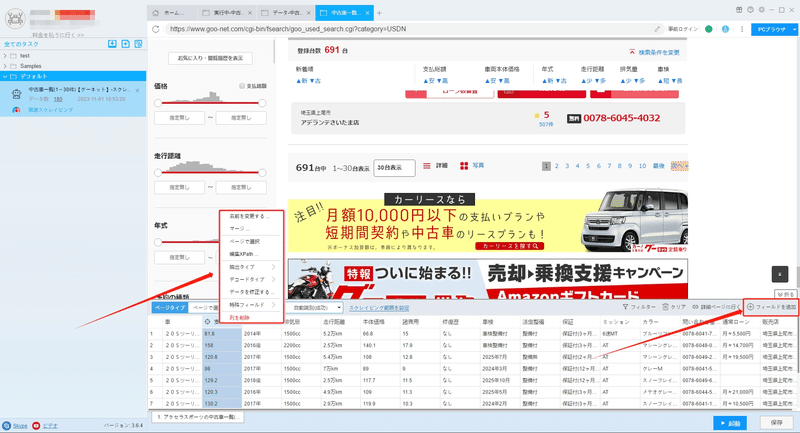Click the blue globe icon near address bar

pos(725,29)
